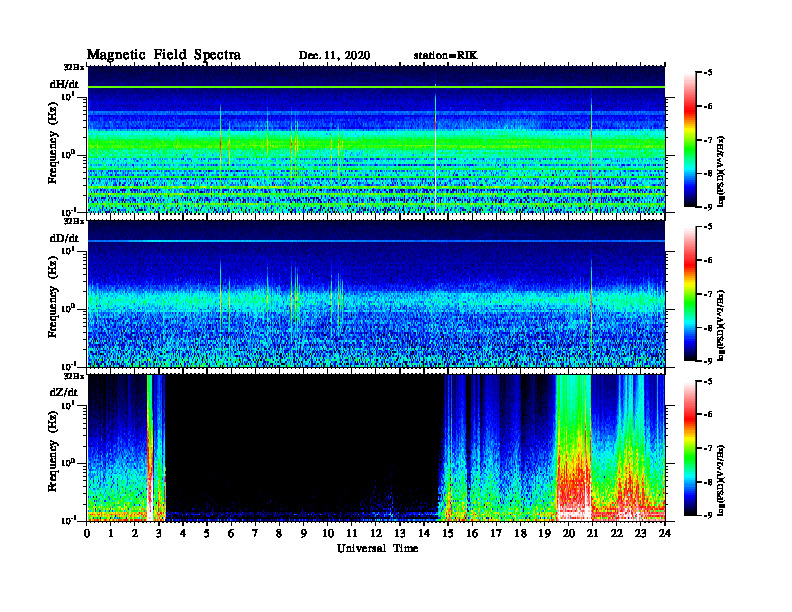The image size is (792, 612).
Task: Click the -8 tick on dD/dt color bar
Action: click(x=708, y=328)
